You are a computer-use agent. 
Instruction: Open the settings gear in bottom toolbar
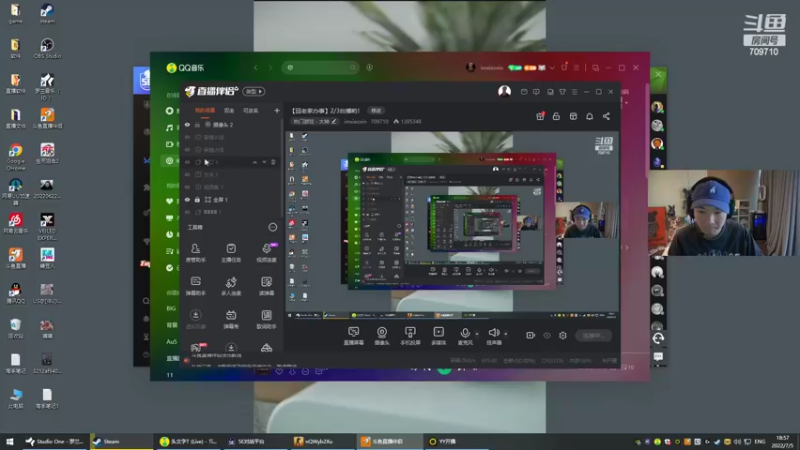click(x=563, y=335)
